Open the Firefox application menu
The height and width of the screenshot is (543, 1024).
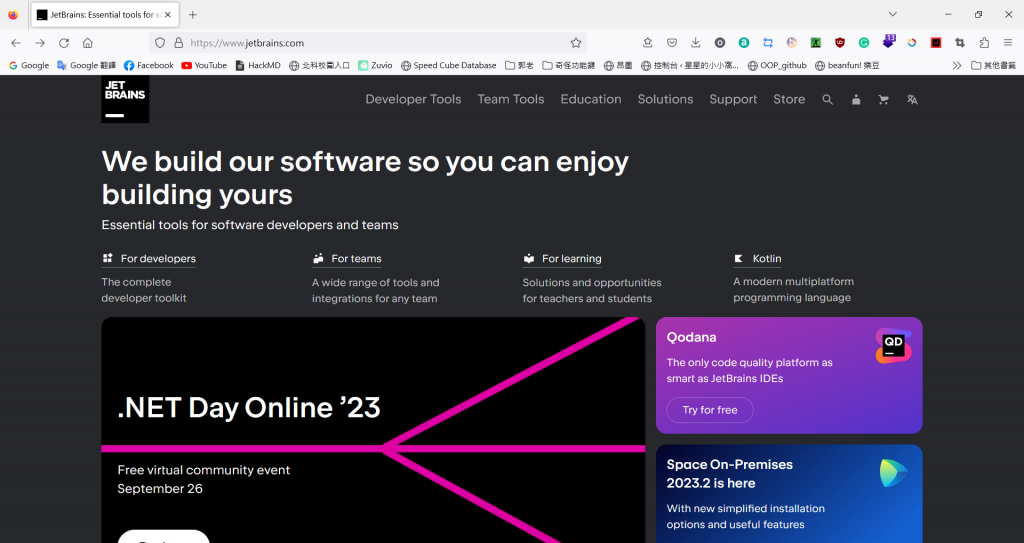click(1008, 43)
